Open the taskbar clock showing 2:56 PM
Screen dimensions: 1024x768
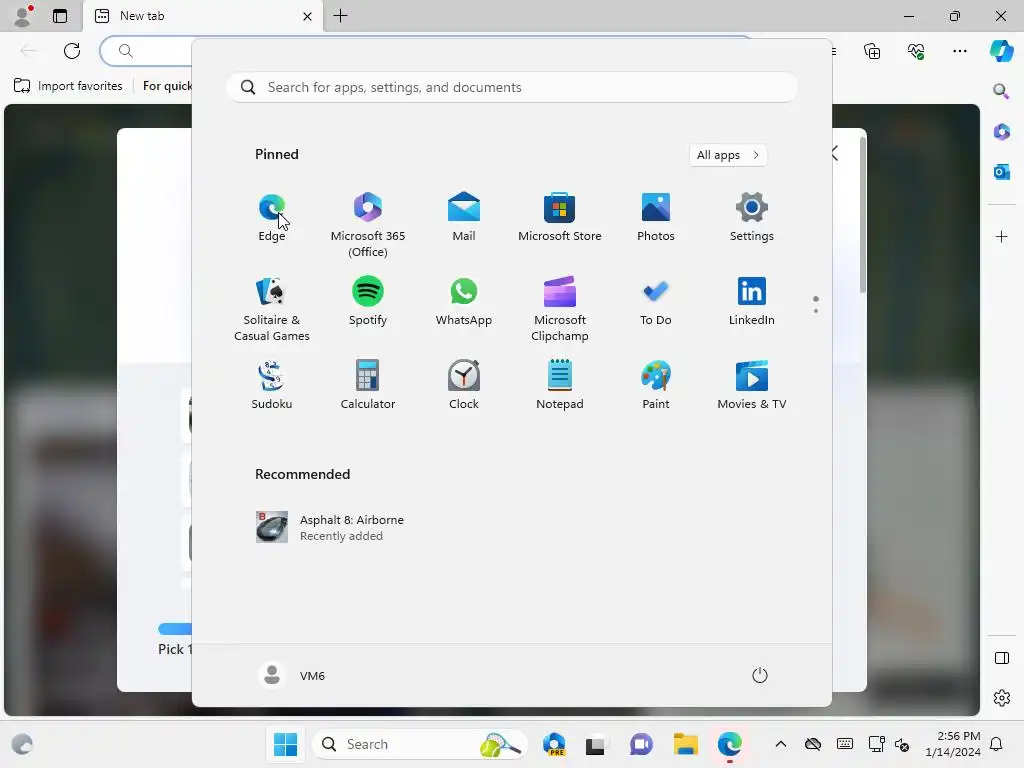953,744
